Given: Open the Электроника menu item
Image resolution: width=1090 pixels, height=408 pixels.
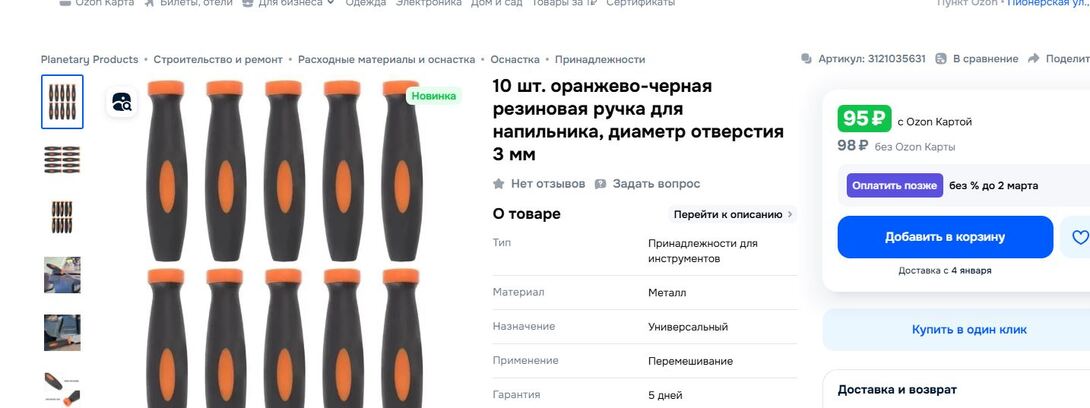Looking at the screenshot, I should pos(428,3).
